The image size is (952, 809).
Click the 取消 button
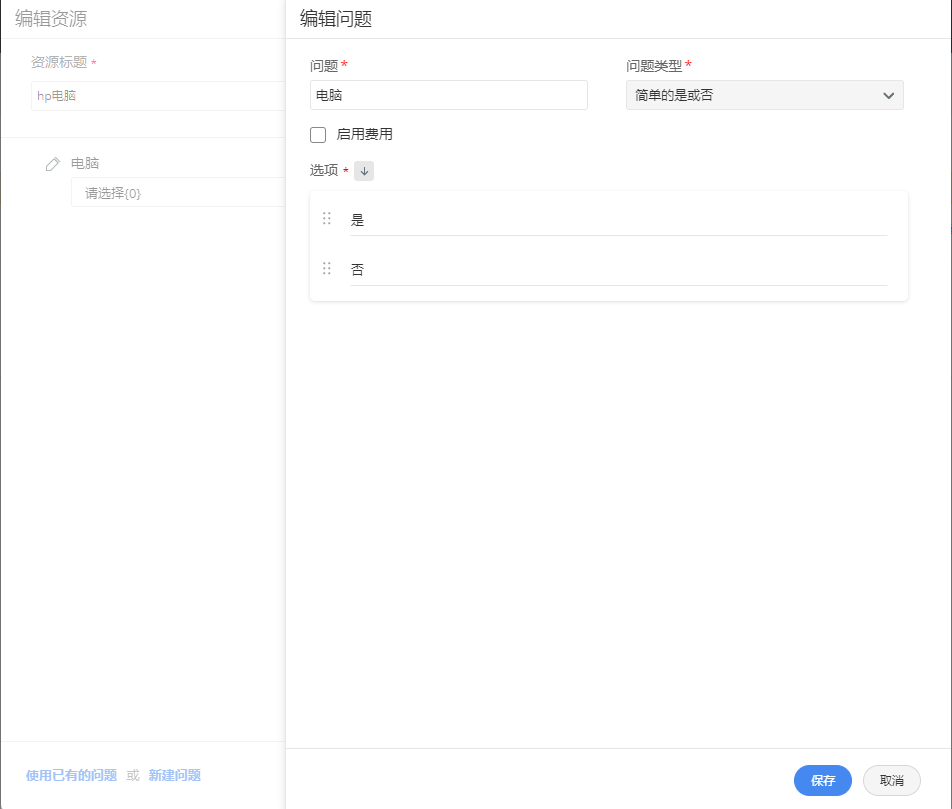891,780
